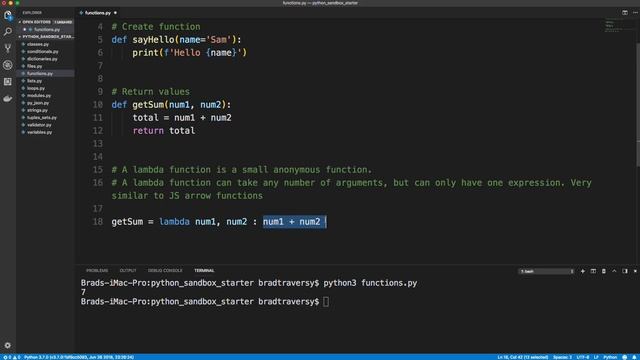This screenshot has width=640, height=360.
Task: Change the LF end-of-line sequence
Action: click(596, 357)
